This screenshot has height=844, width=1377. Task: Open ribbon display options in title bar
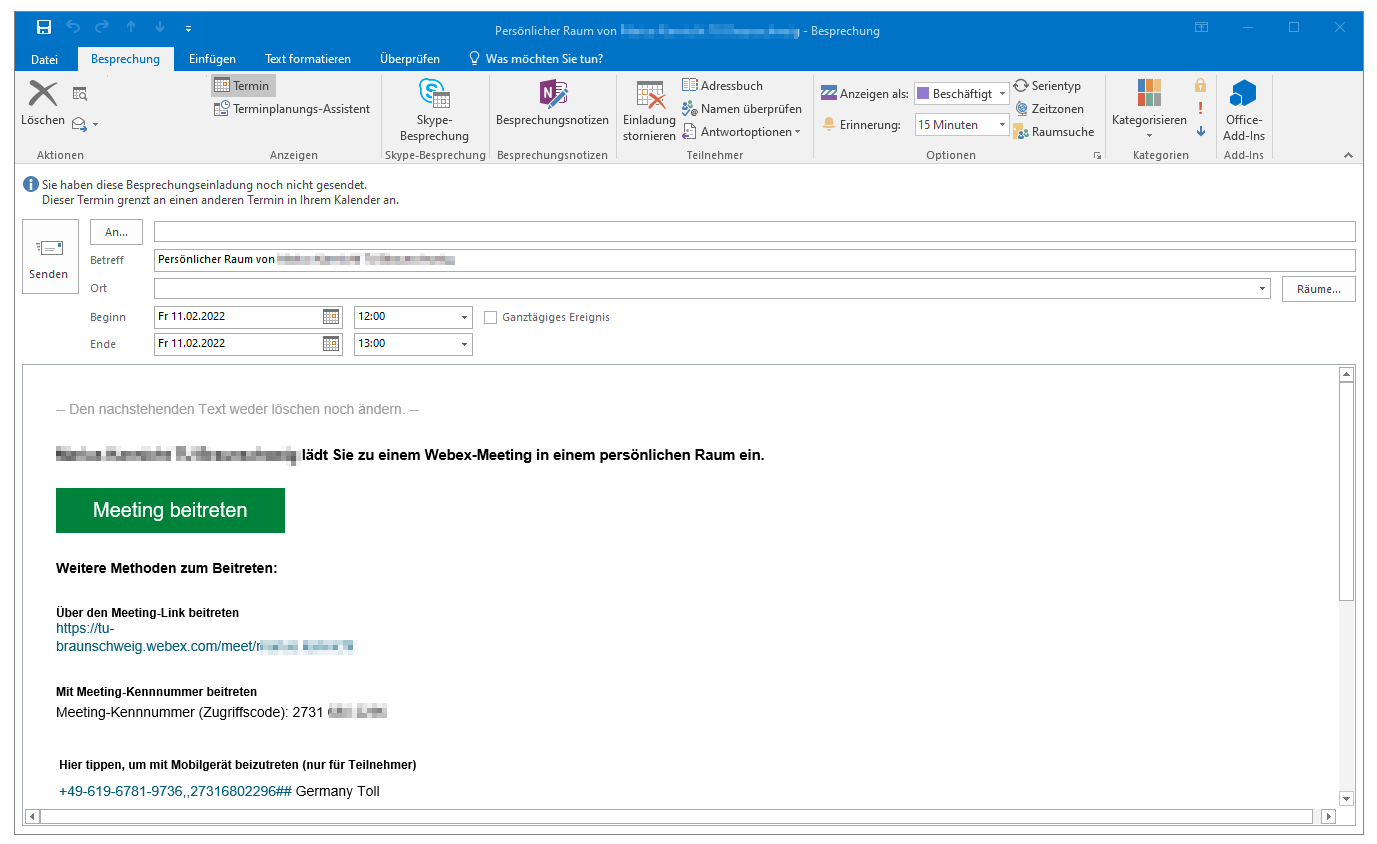coord(1202,28)
